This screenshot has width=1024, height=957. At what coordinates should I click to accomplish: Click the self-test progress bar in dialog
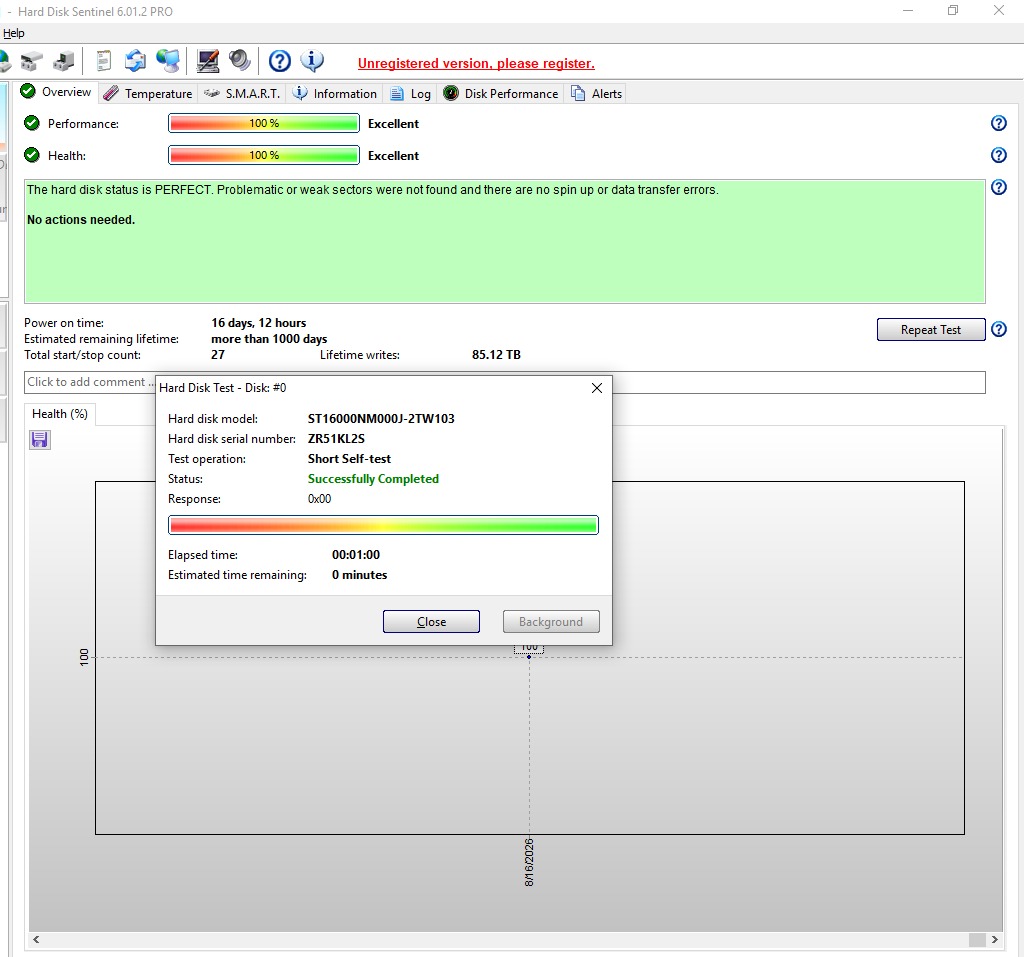click(x=383, y=525)
